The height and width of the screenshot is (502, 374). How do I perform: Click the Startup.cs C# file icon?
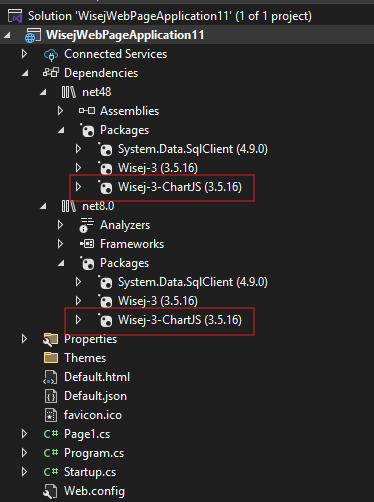[51, 472]
